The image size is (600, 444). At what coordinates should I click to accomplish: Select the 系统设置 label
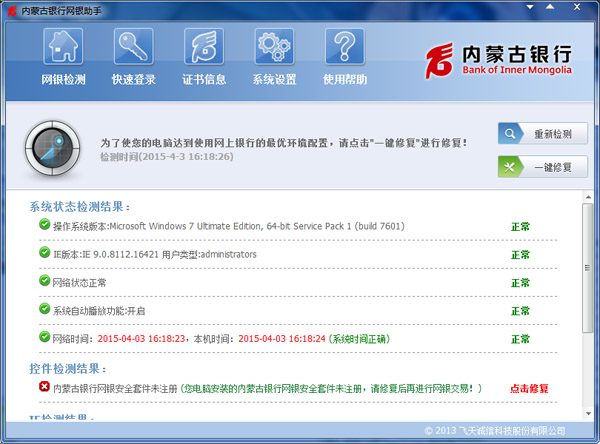[x=274, y=80]
